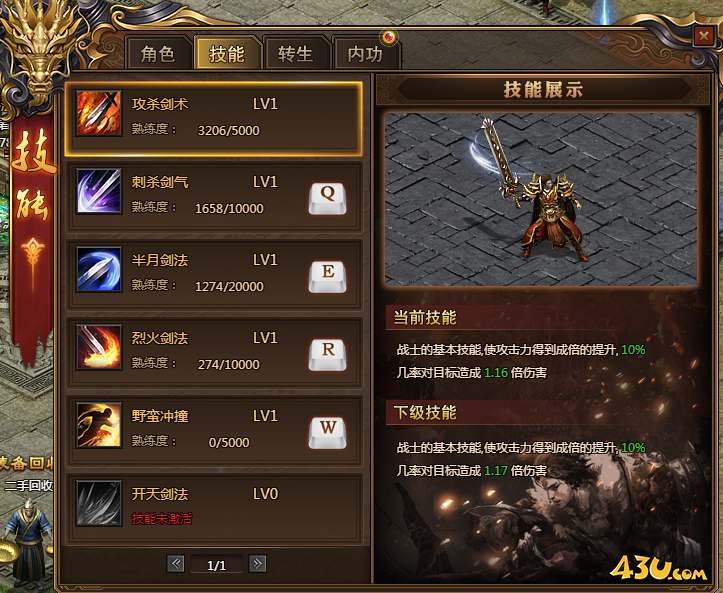This screenshot has width=723, height=593.
Task: Close the skill panel window
Action: click(x=704, y=36)
